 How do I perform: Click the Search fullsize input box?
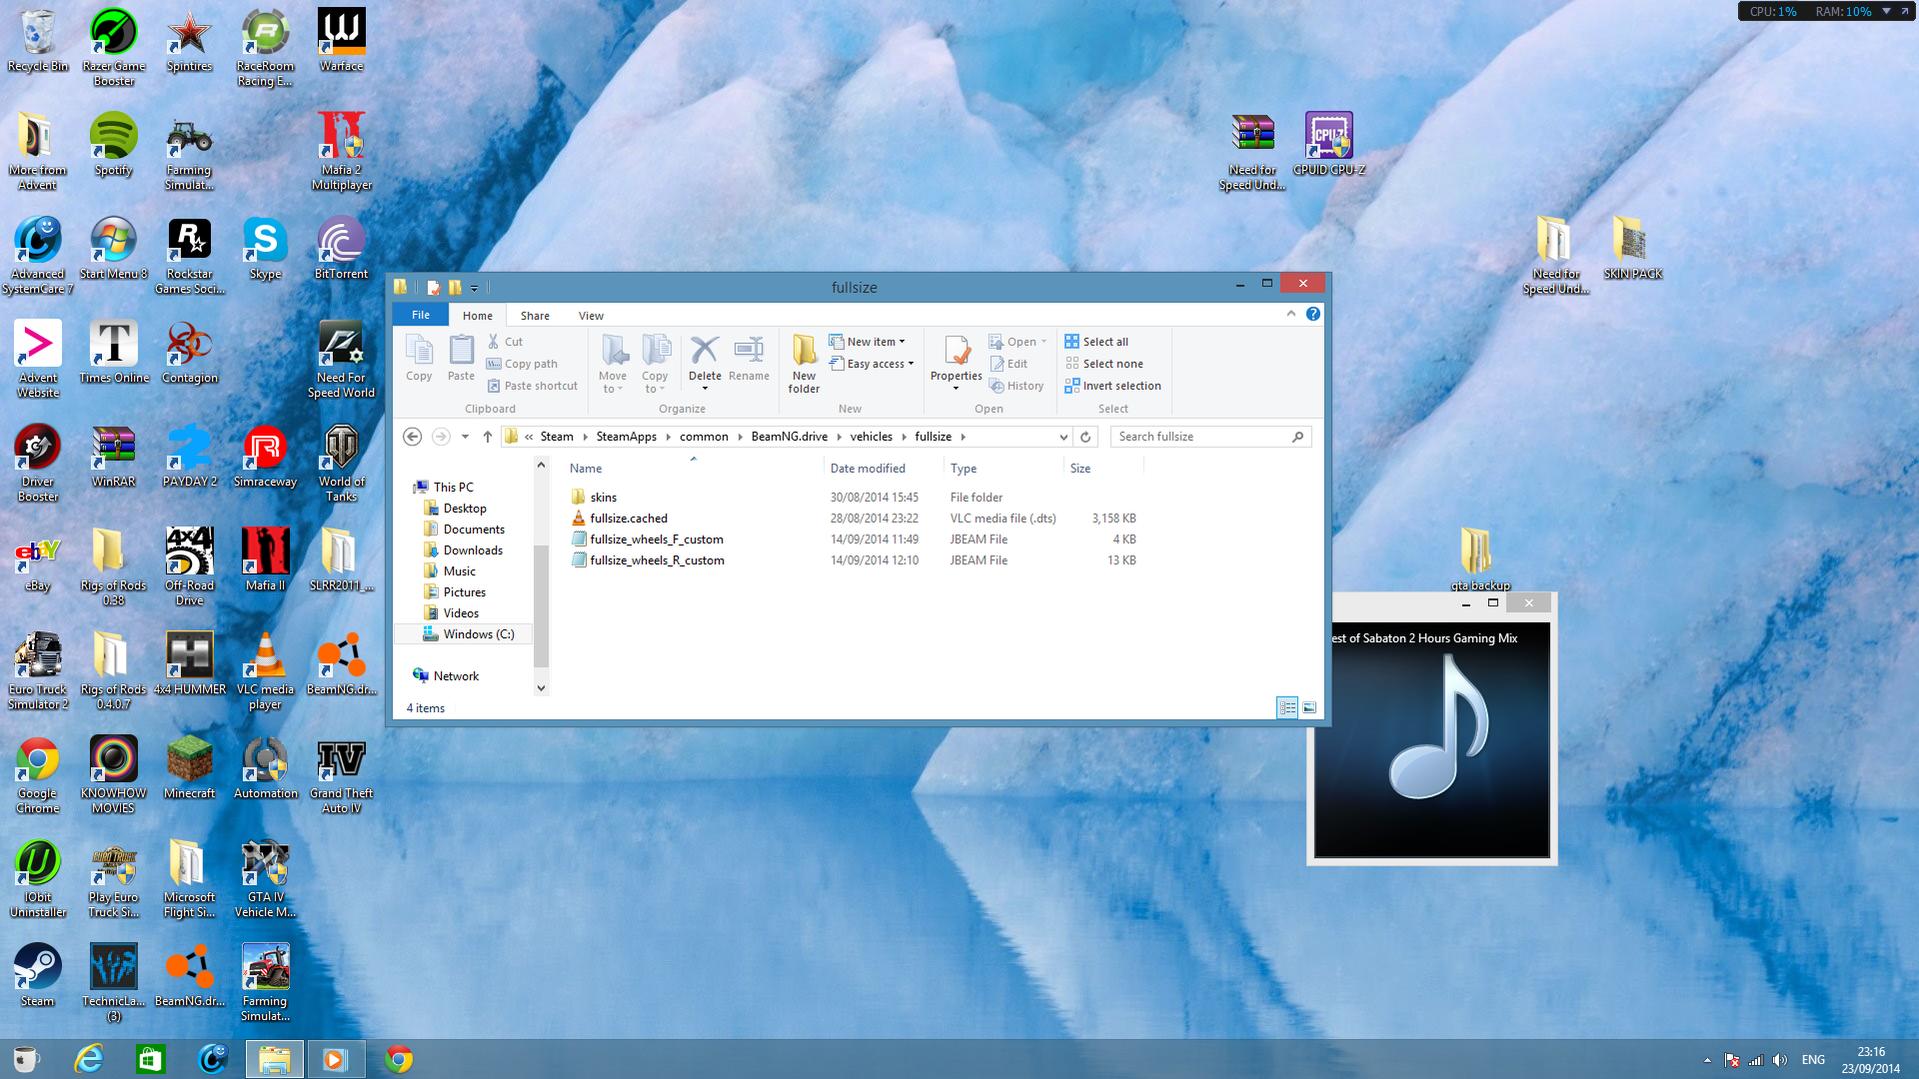pyautogui.click(x=1200, y=437)
